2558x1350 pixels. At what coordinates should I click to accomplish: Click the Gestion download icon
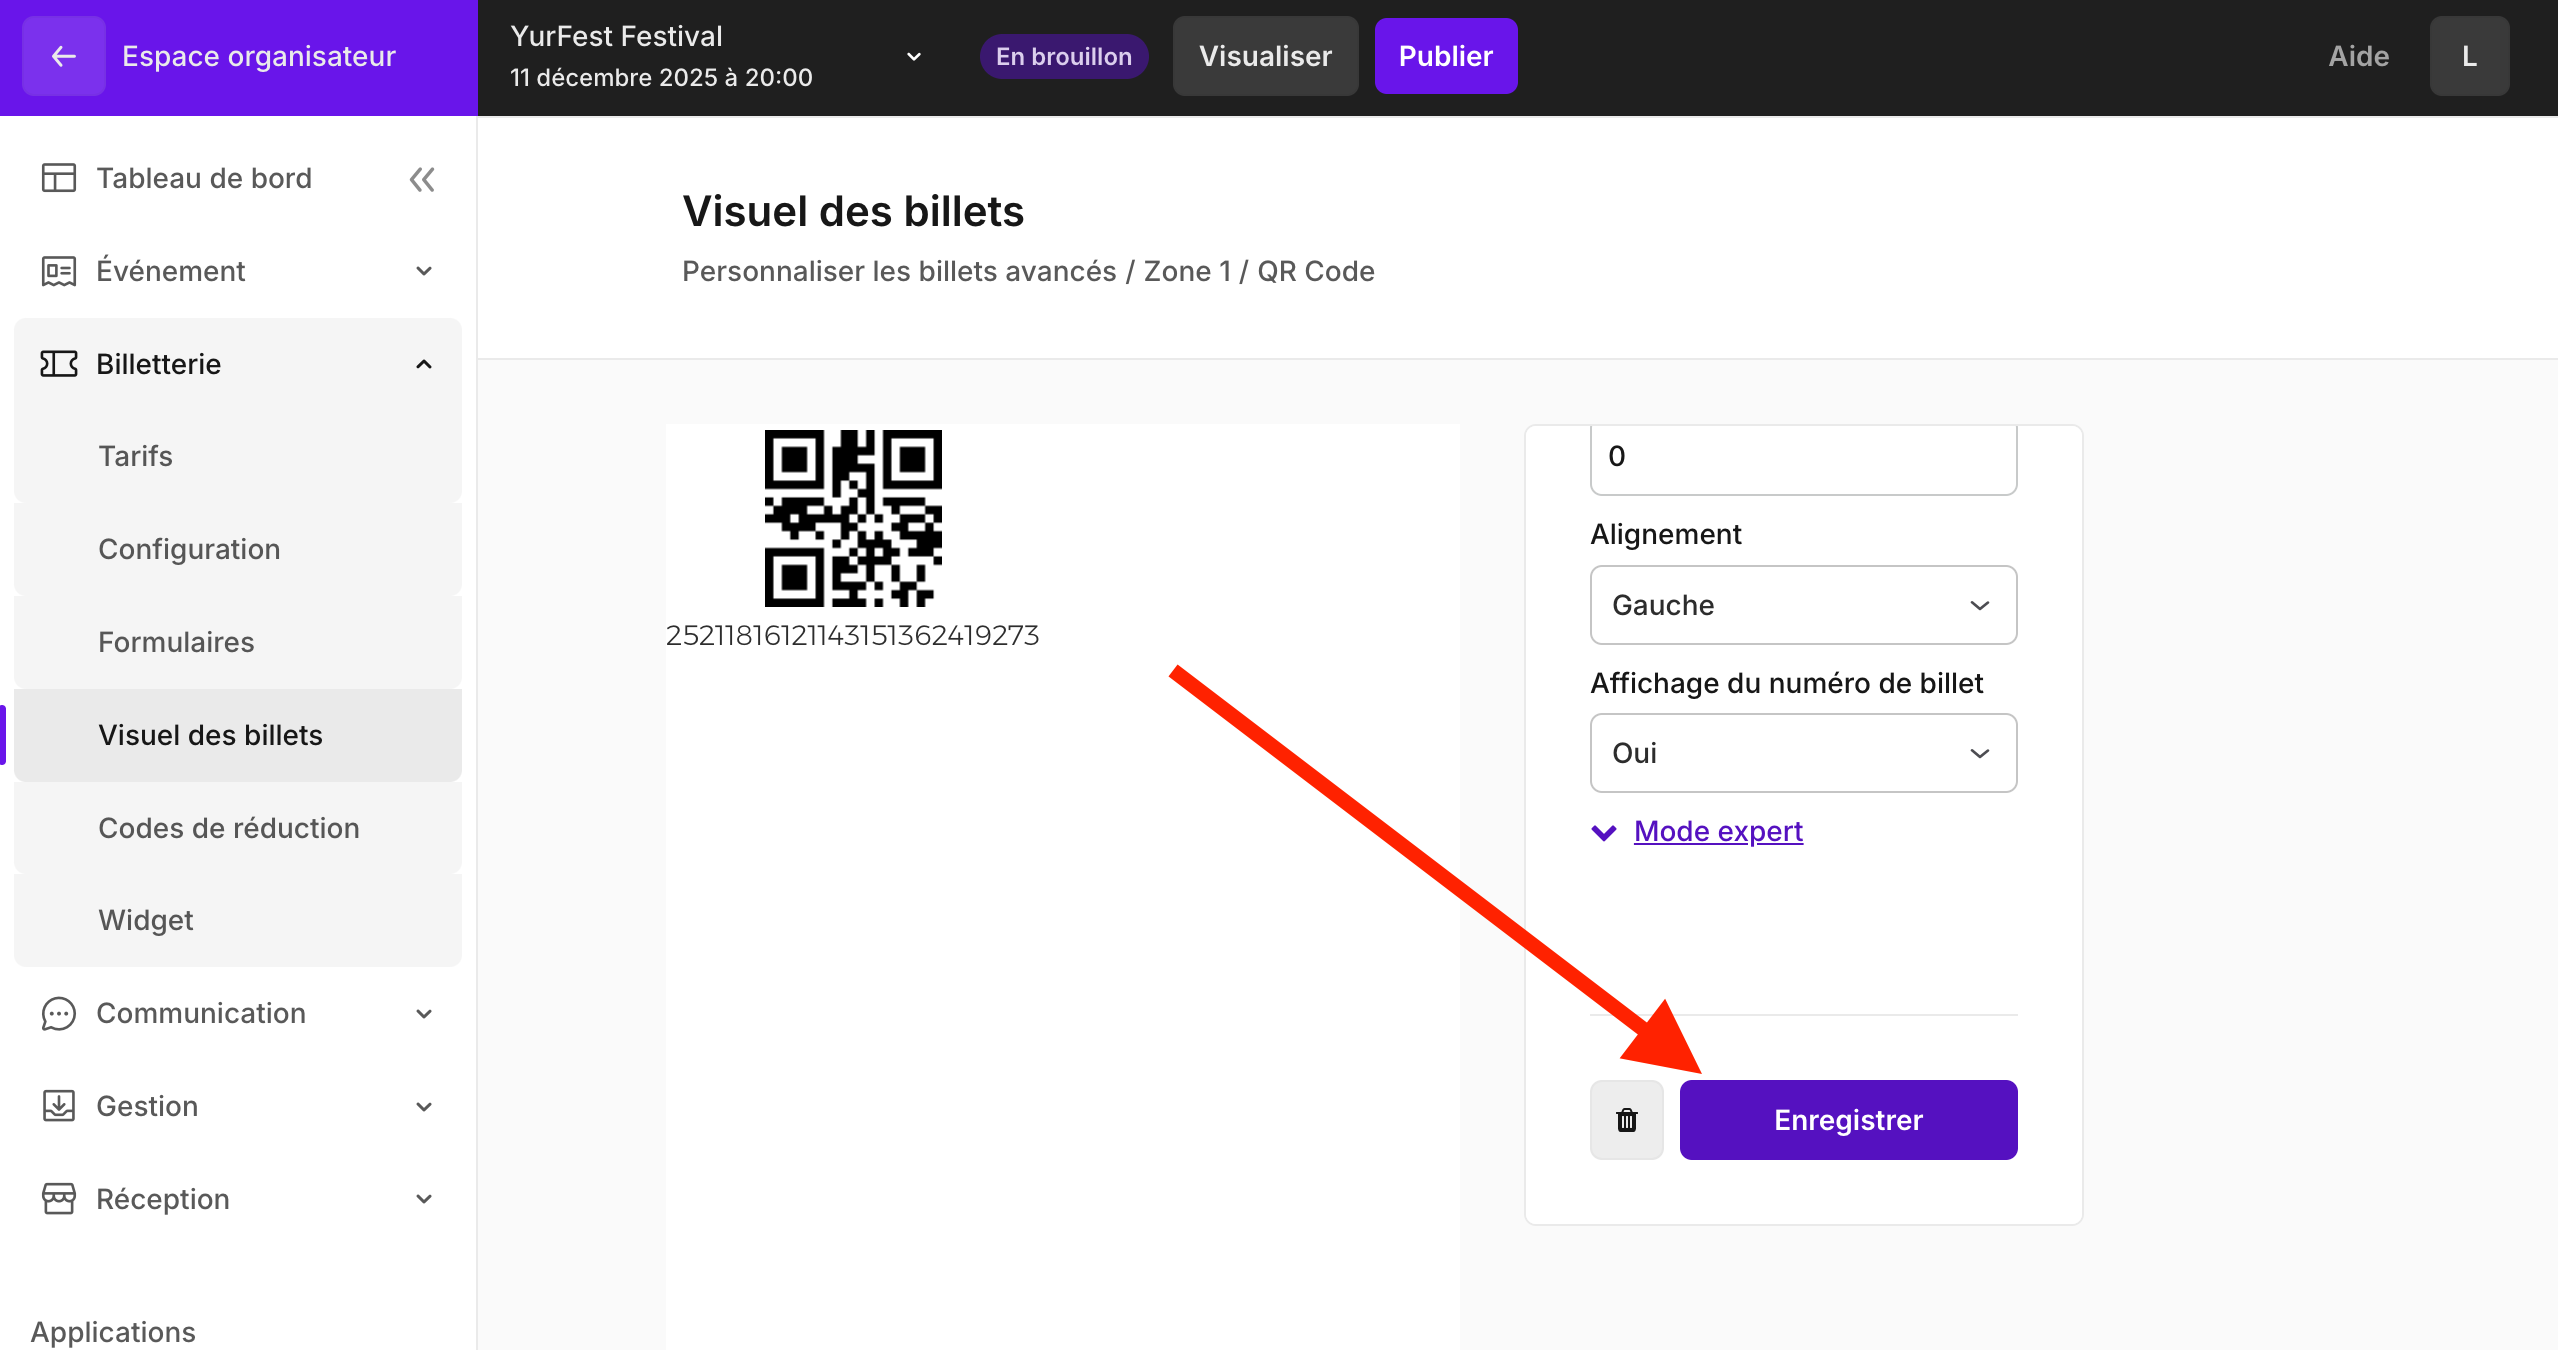point(58,1106)
